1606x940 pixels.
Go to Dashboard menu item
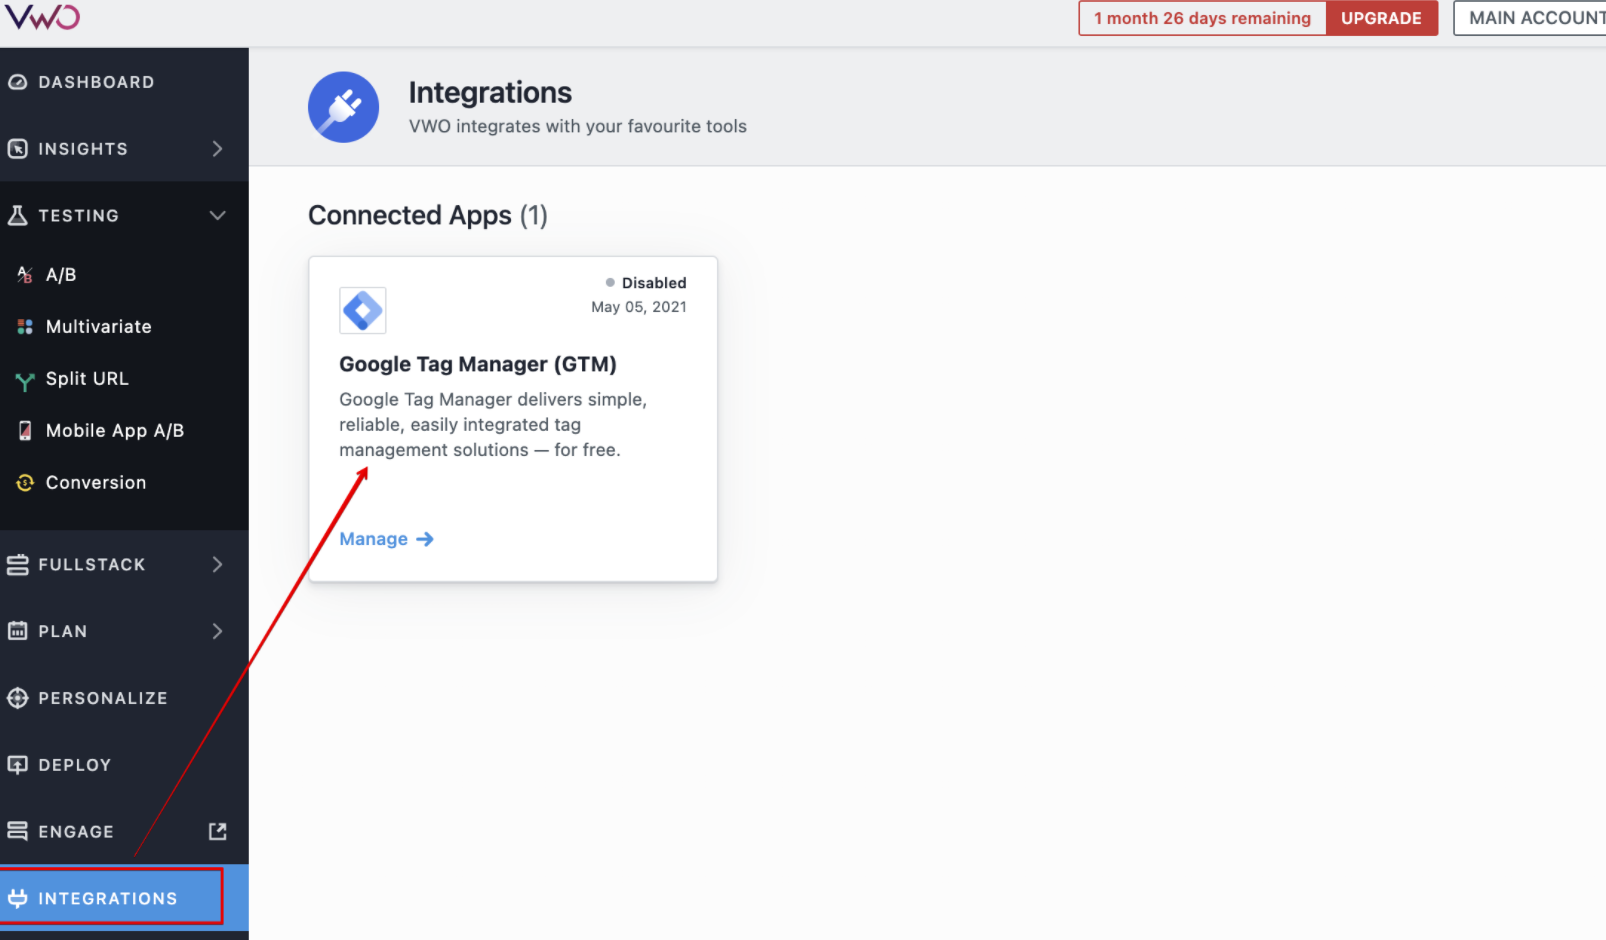click(x=124, y=82)
